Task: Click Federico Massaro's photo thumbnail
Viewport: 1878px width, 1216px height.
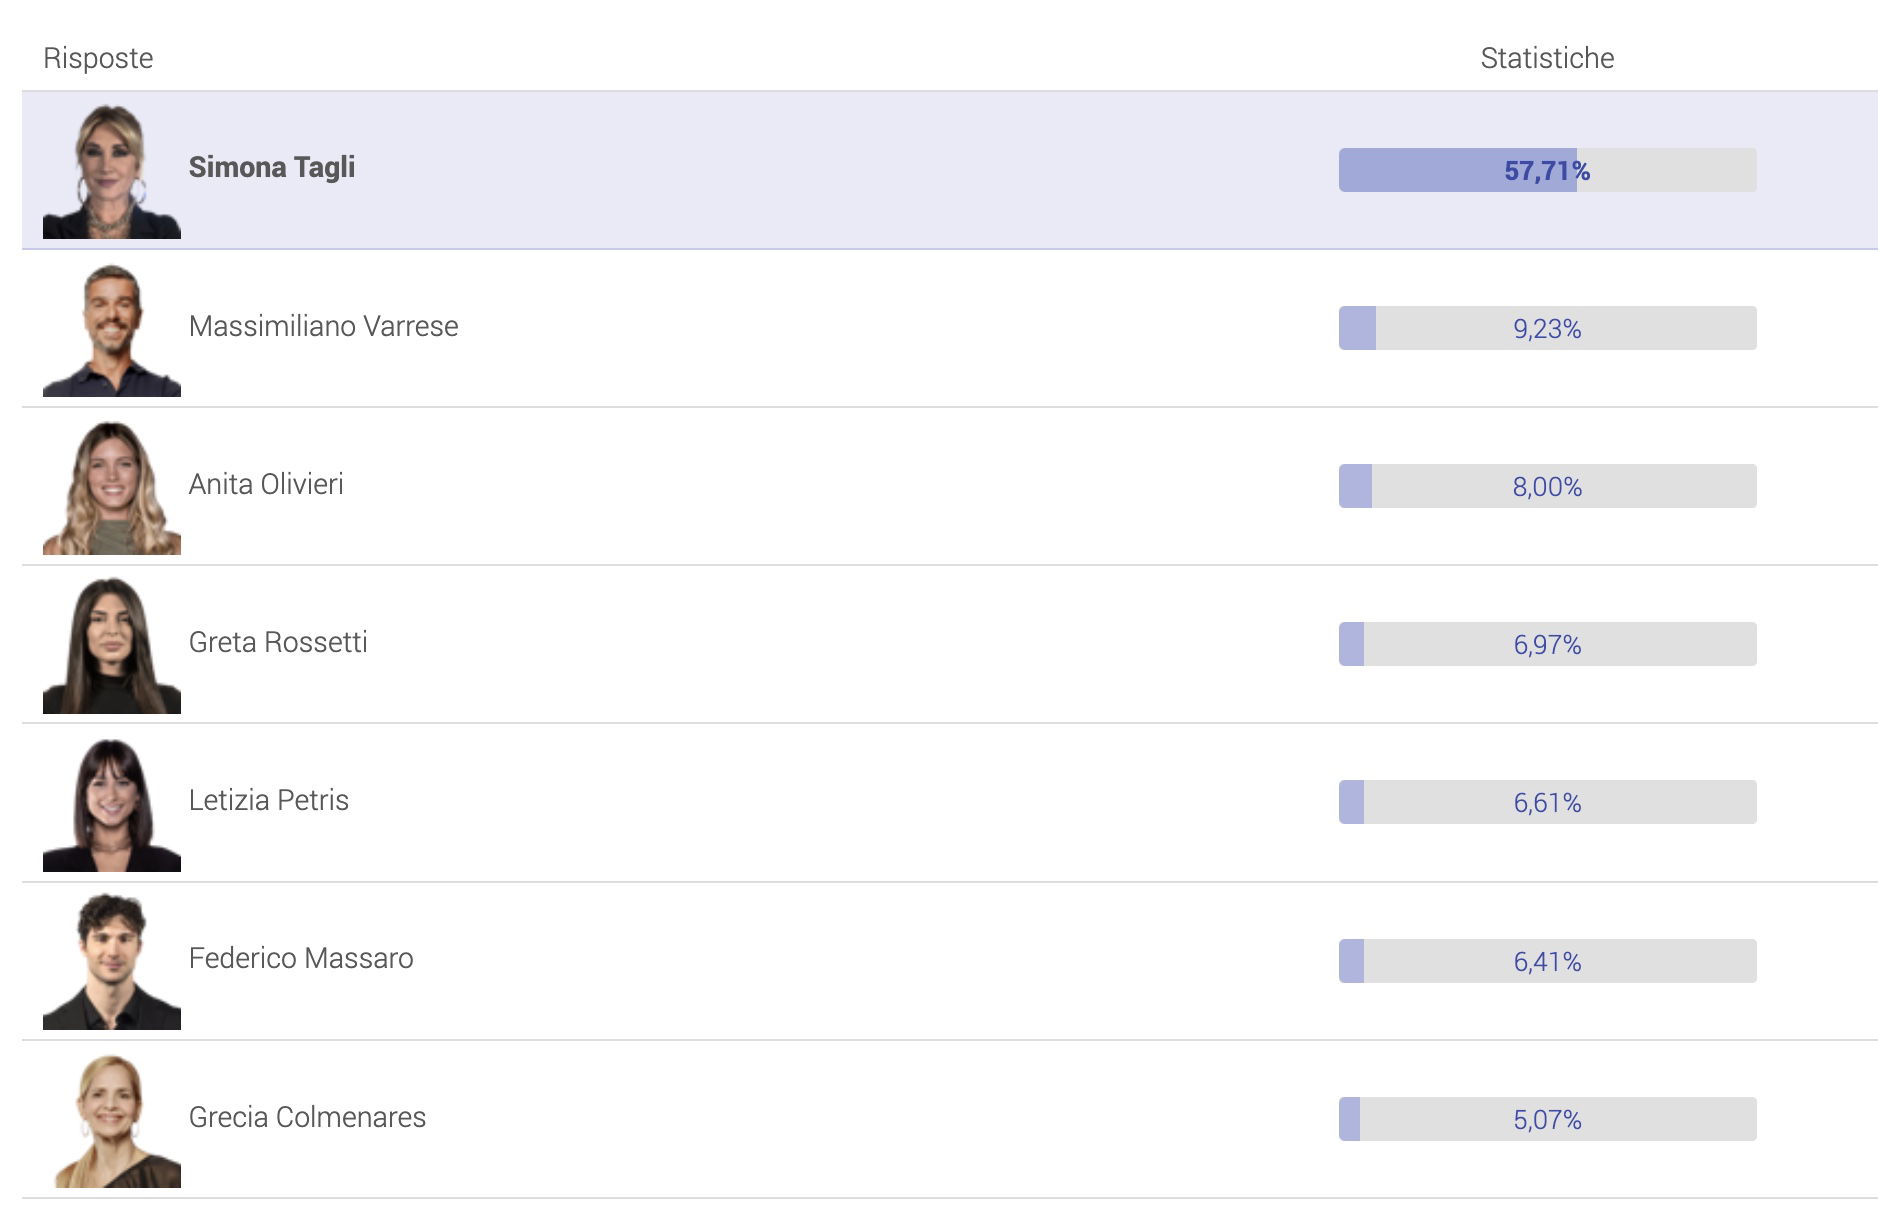Action: pos(112,962)
